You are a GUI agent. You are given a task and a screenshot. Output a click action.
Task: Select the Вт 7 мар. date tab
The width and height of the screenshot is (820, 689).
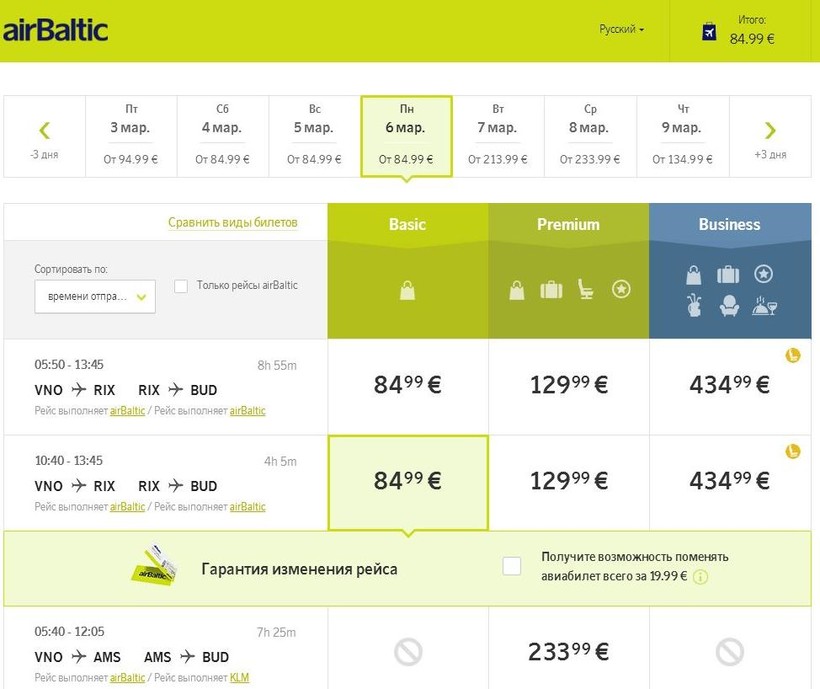(x=498, y=136)
